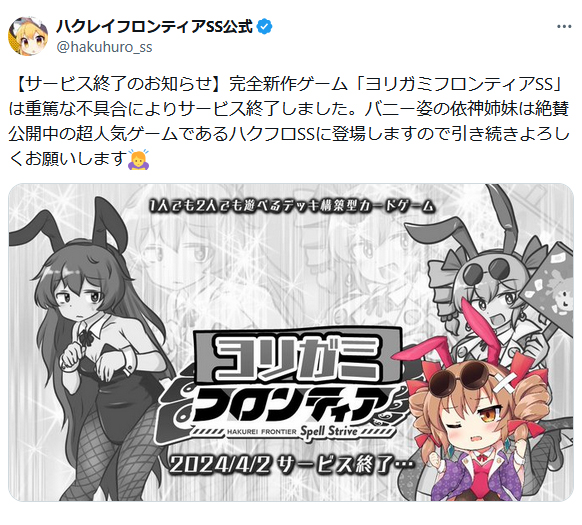The image size is (582, 525).
Task: Click the bowing person emoji in tweet
Action: (138, 160)
